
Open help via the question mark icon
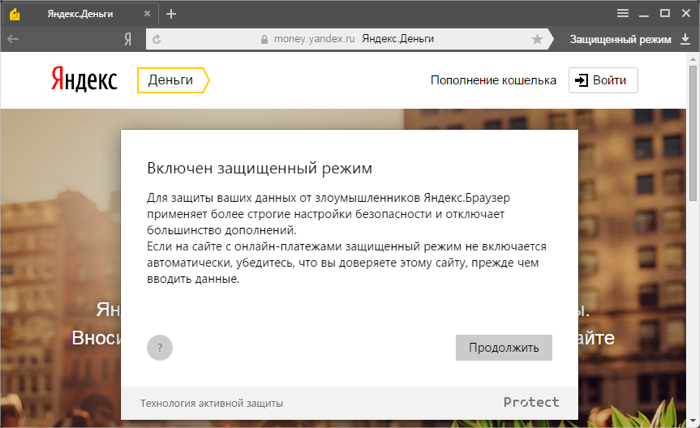coord(160,348)
